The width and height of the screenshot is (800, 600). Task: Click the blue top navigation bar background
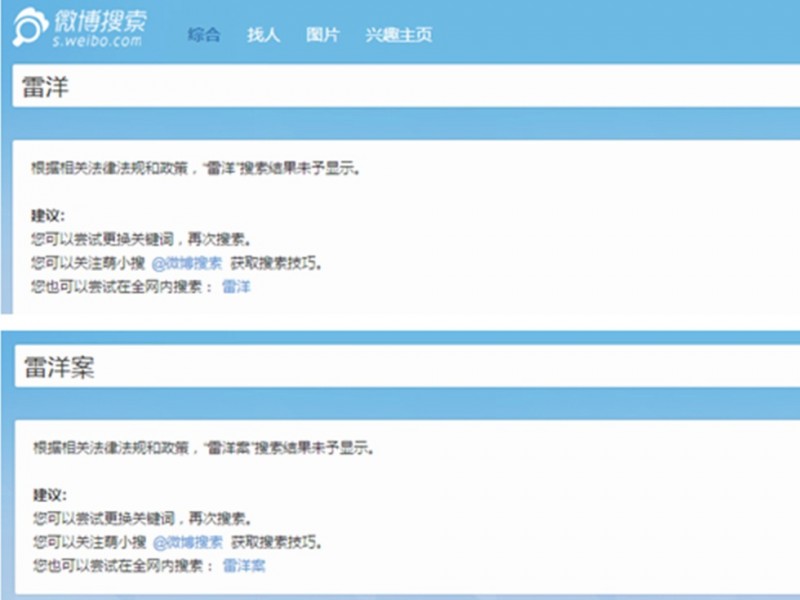click(600, 30)
